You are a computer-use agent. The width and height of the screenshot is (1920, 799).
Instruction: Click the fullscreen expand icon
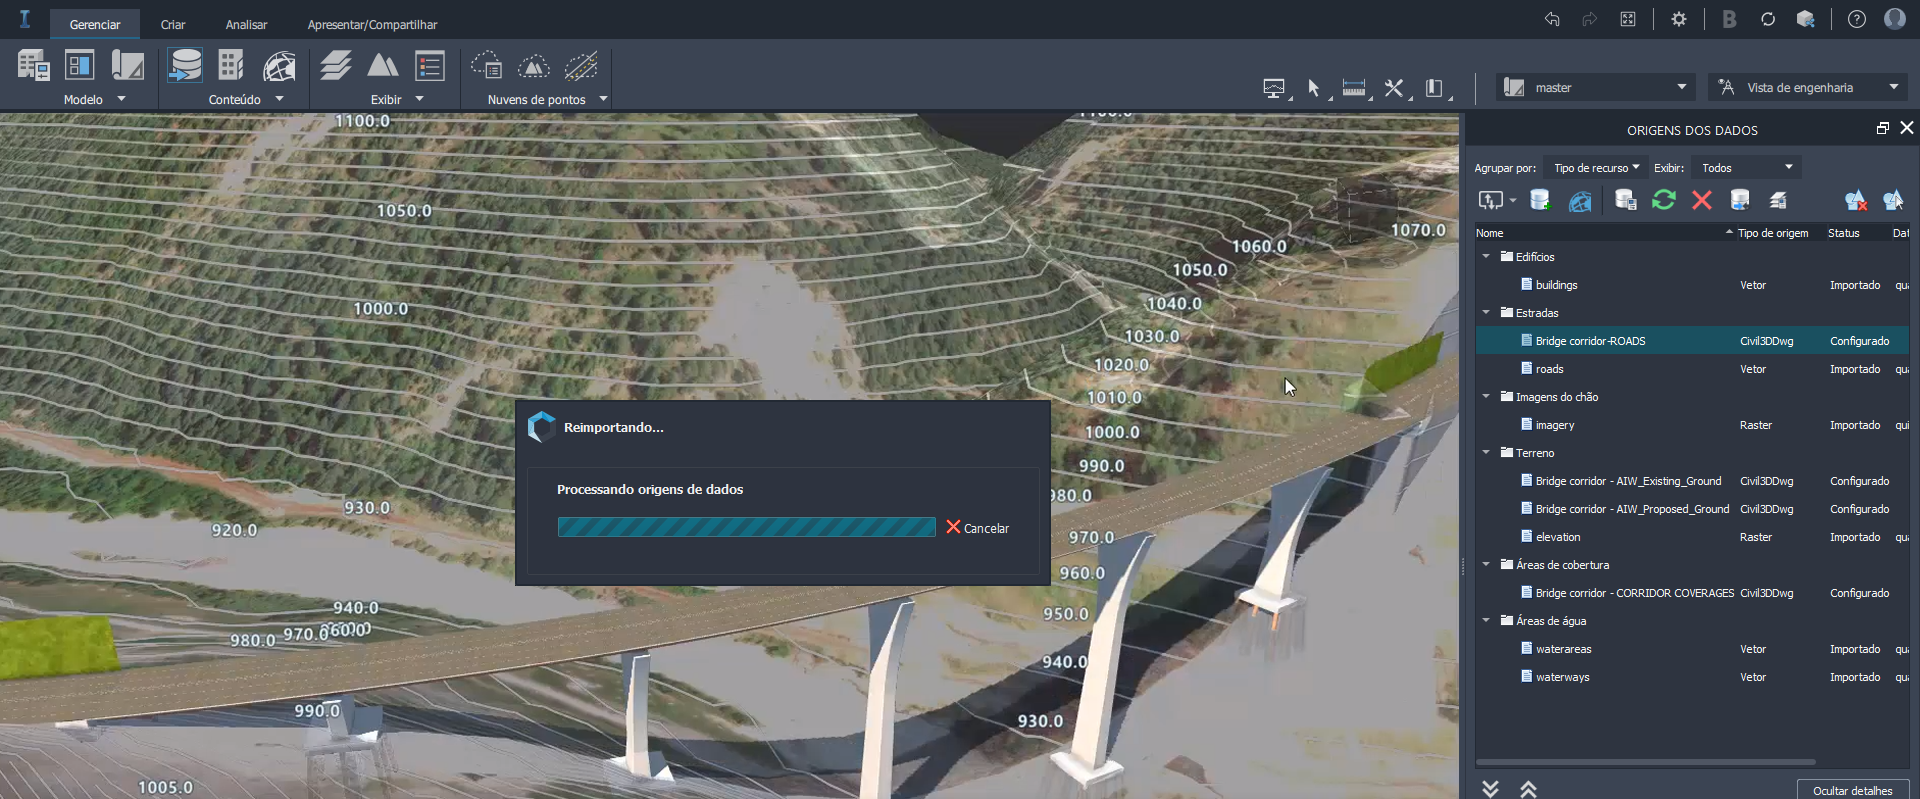click(x=1628, y=19)
